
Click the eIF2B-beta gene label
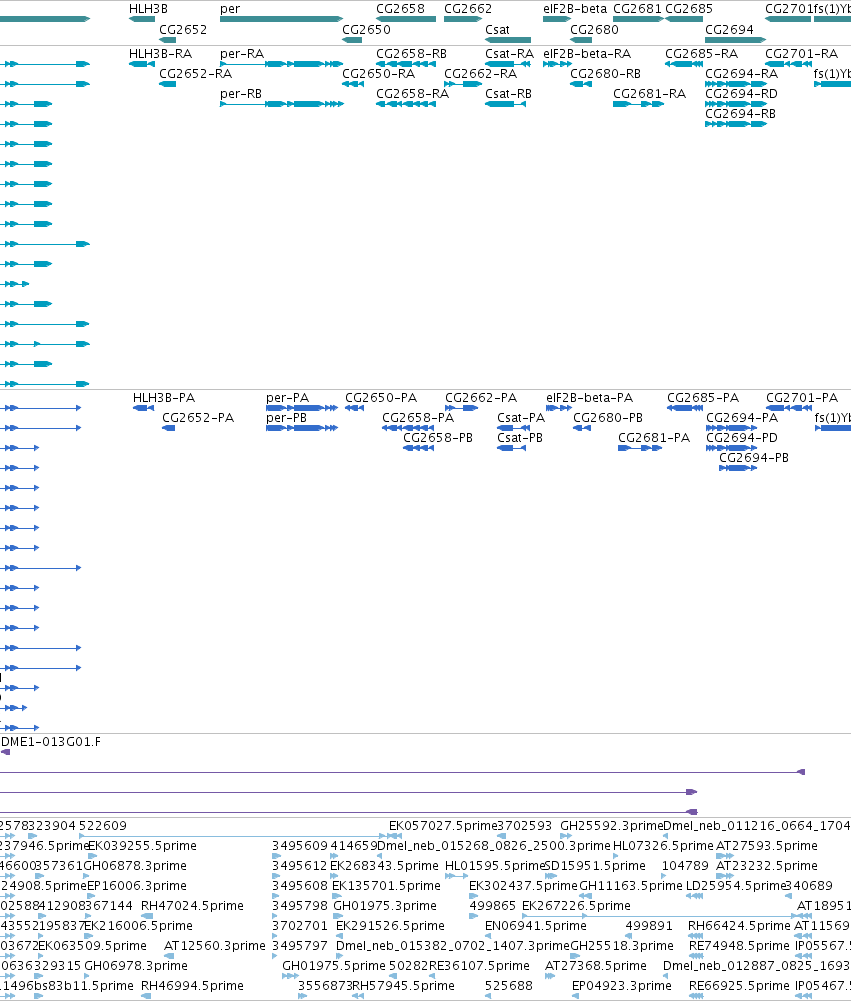575,9
